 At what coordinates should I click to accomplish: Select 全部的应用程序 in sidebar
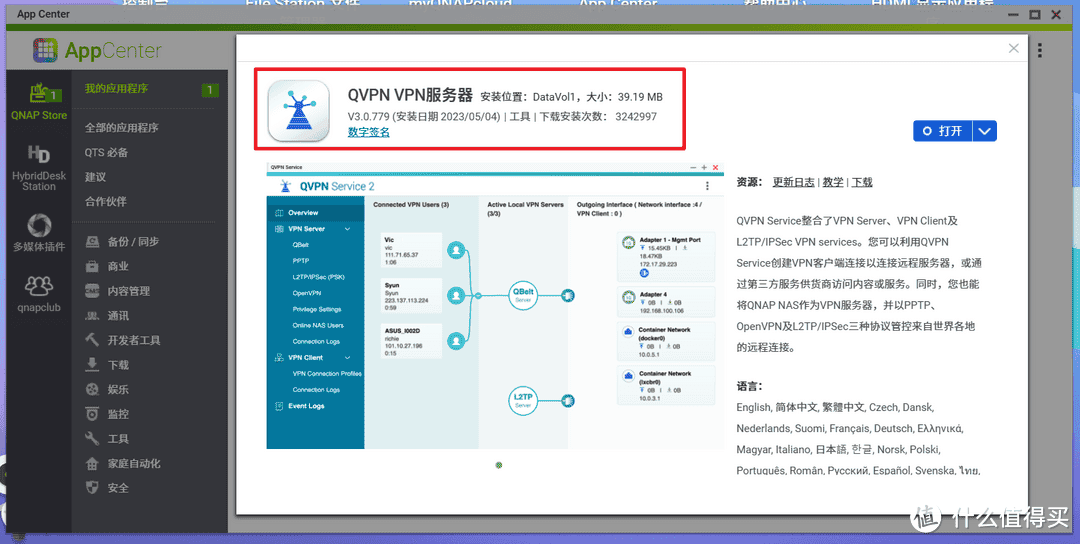pyautogui.click(x=122, y=127)
